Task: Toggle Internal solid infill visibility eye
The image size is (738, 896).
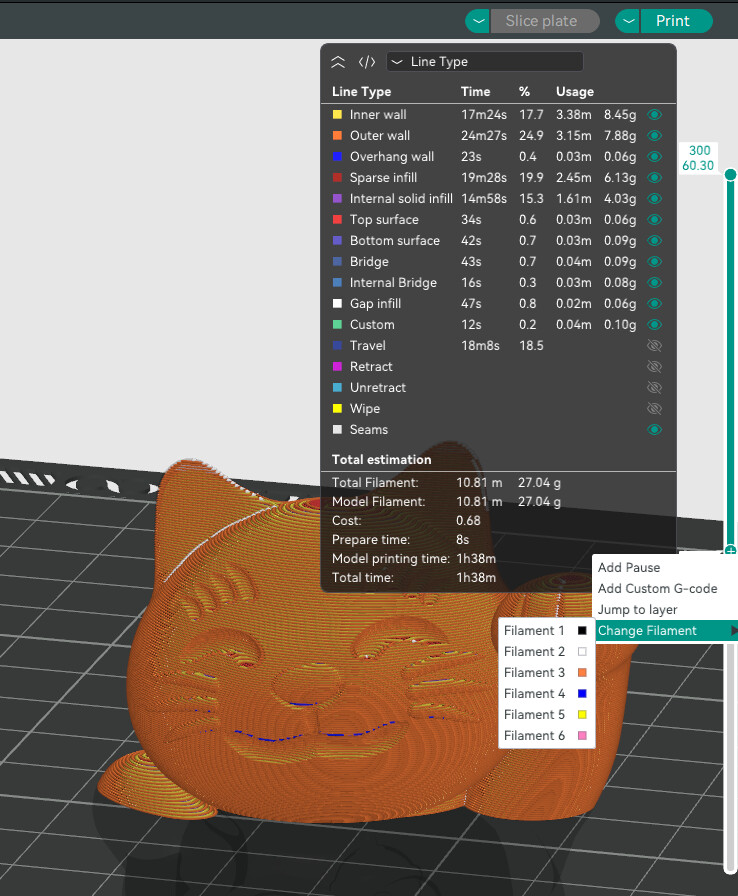Action: click(655, 199)
